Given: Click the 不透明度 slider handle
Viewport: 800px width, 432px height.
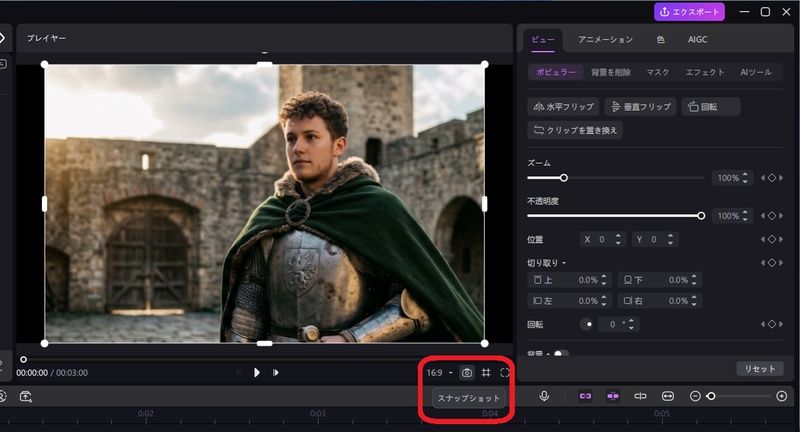Looking at the screenshot, I should 701,216.
